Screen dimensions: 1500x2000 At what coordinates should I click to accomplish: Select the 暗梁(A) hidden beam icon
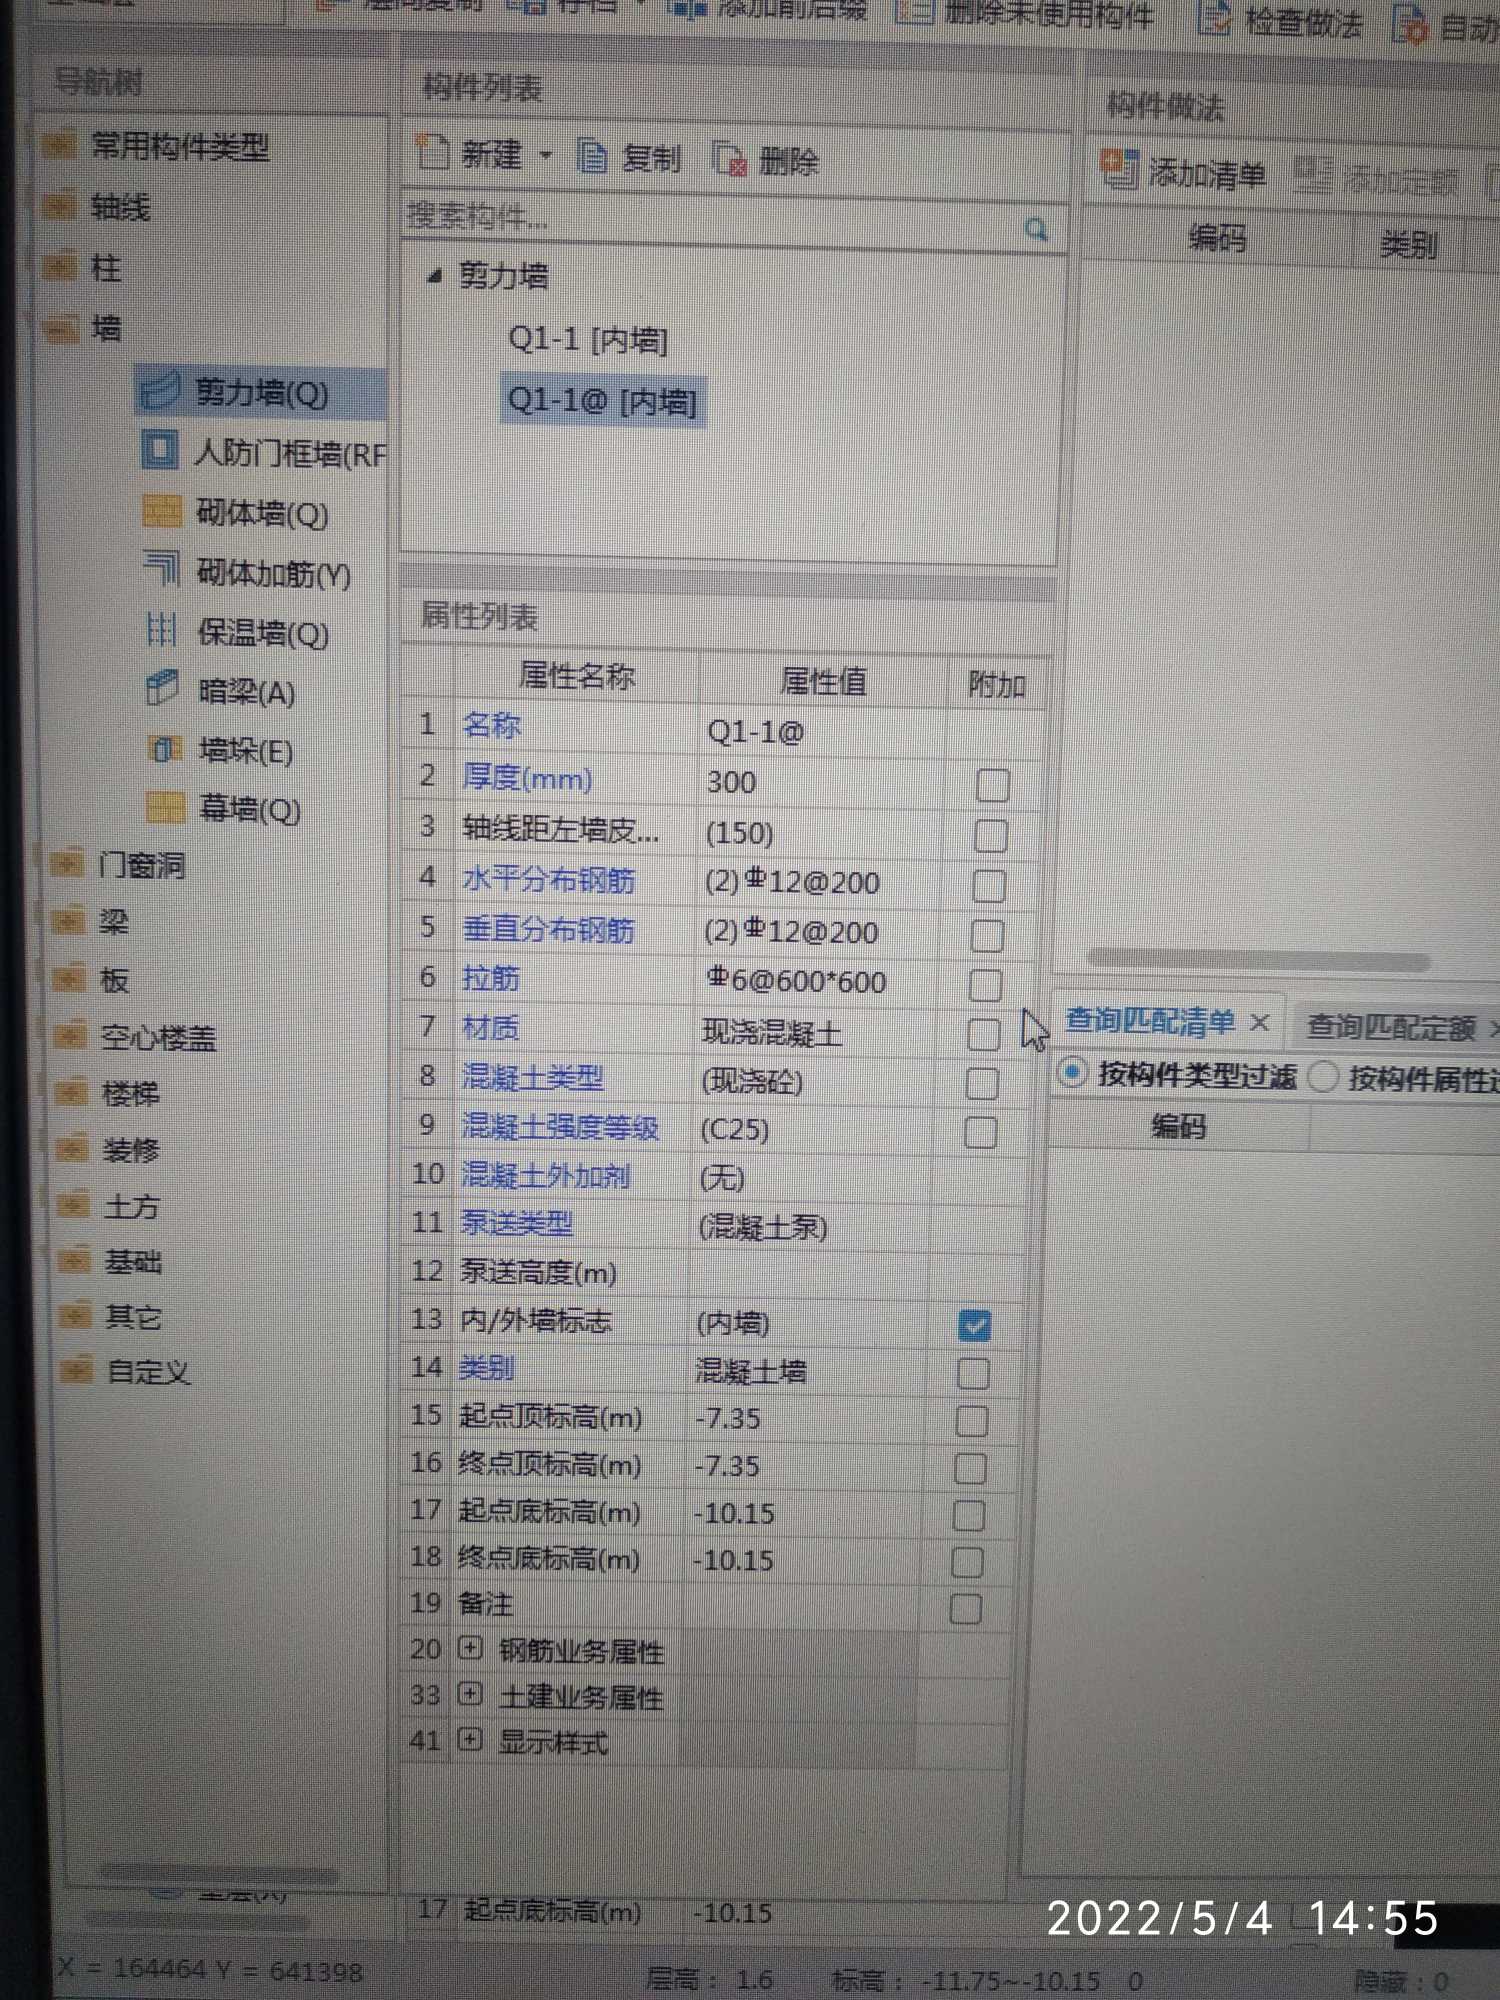(163, 689)
